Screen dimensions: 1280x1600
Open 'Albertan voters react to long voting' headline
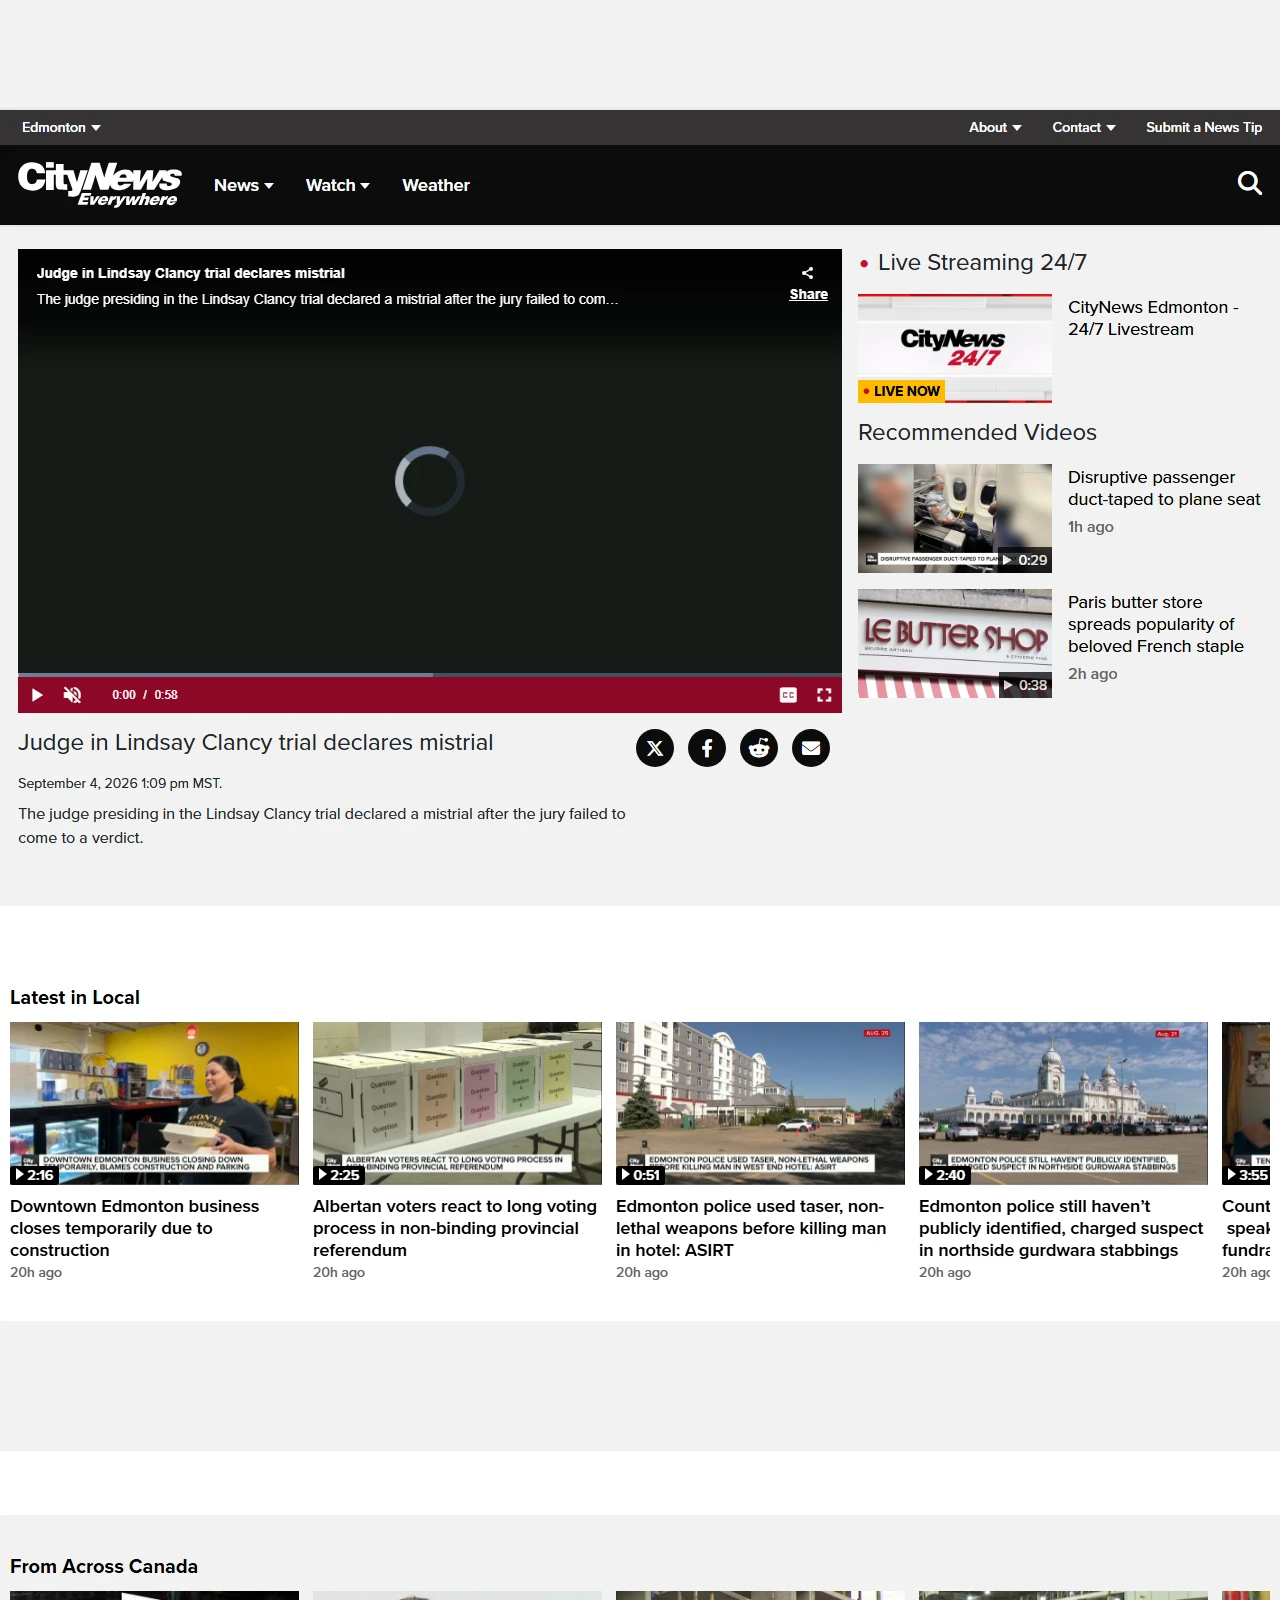(455, 1228)
